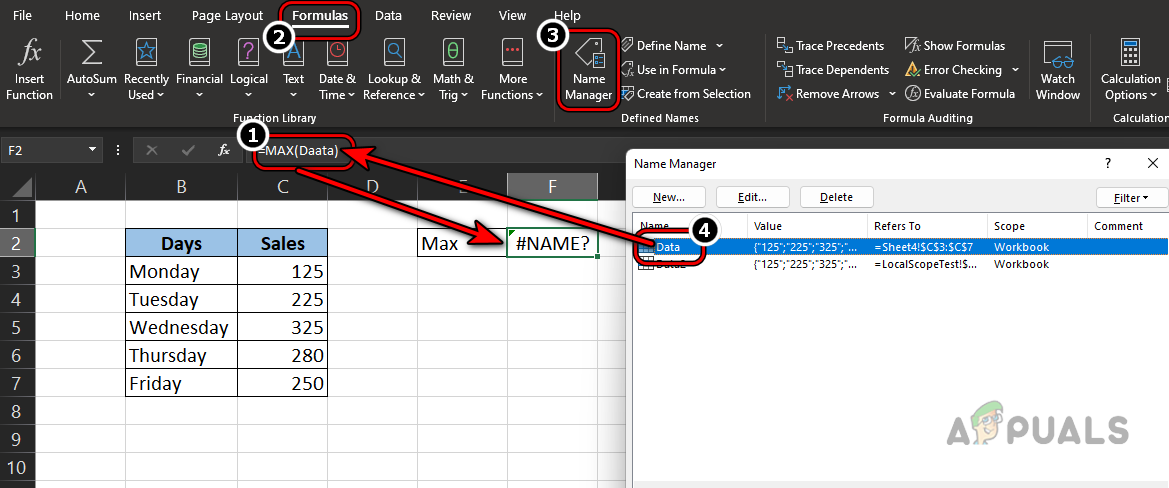Expand the Remove Arrows dropdown arrow
The height and width of the screenshot is (488, 1169).
click(892, 93)
